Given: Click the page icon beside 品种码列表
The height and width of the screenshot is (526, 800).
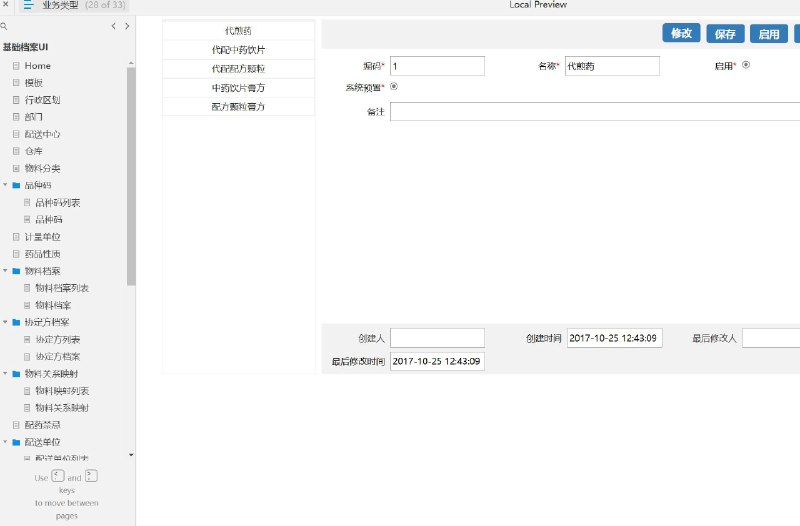Looking at the screenshot, I should pyautogui.click(x=27, y=203).
